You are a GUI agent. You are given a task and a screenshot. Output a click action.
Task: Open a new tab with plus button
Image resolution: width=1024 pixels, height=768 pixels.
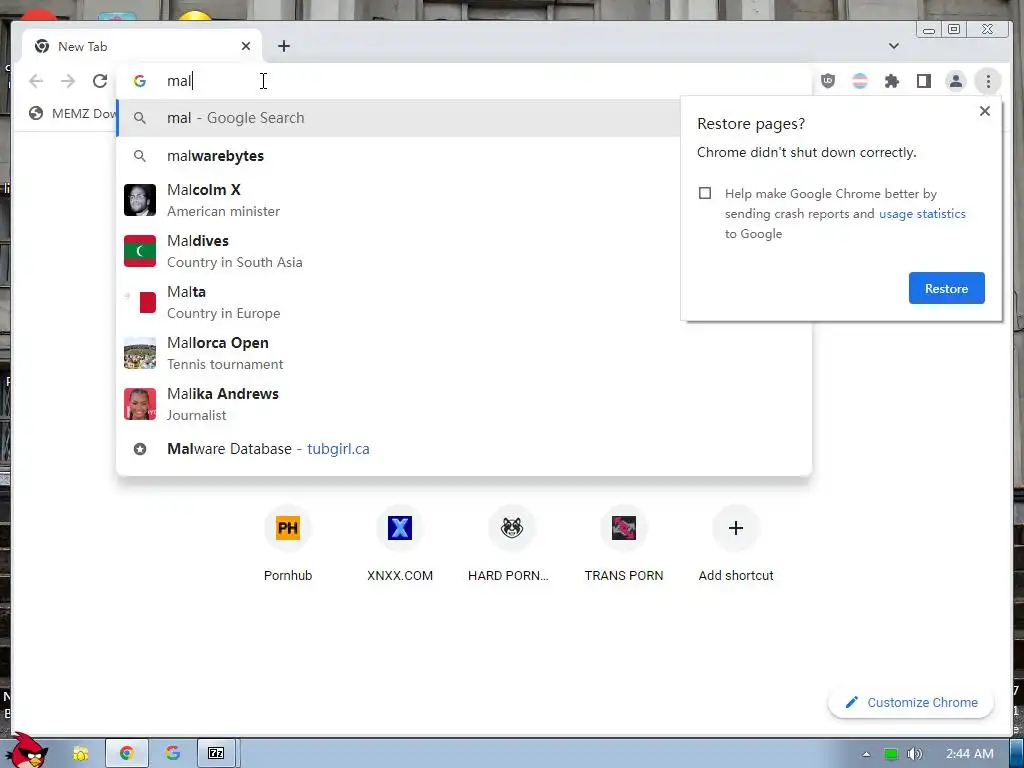[283, 46]
